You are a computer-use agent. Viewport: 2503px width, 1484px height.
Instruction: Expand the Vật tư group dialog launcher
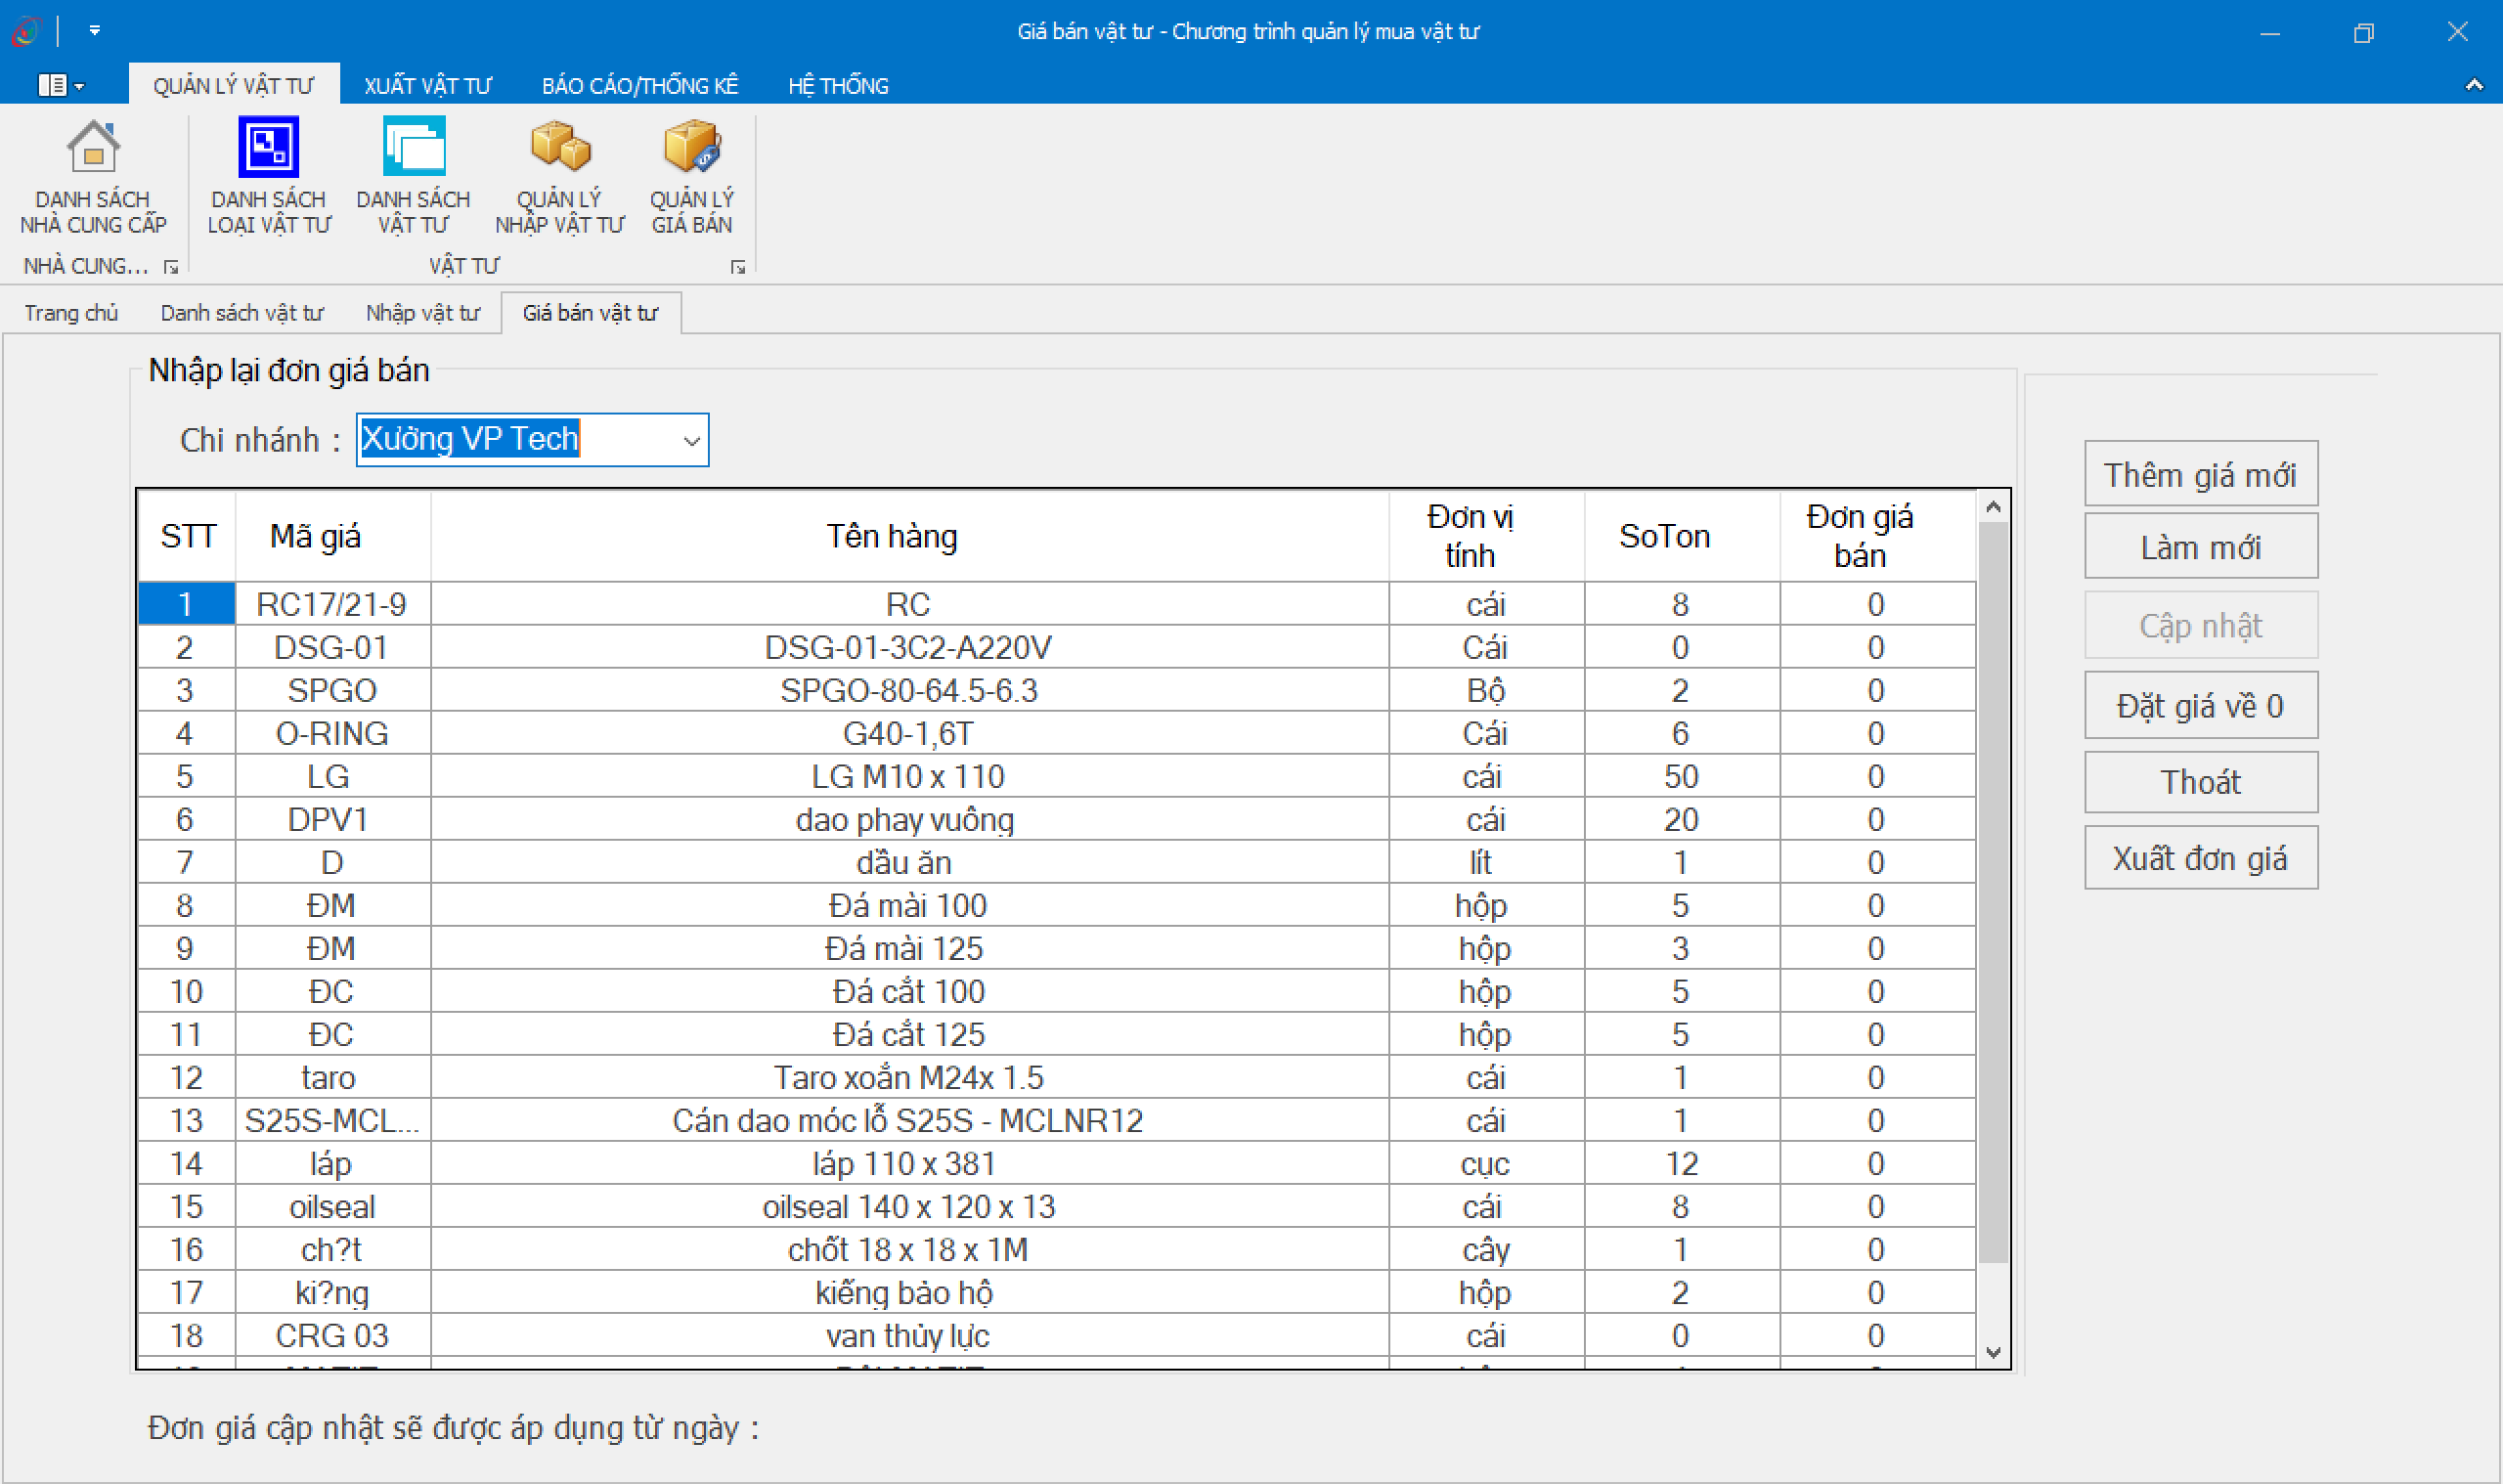point(738,267)
